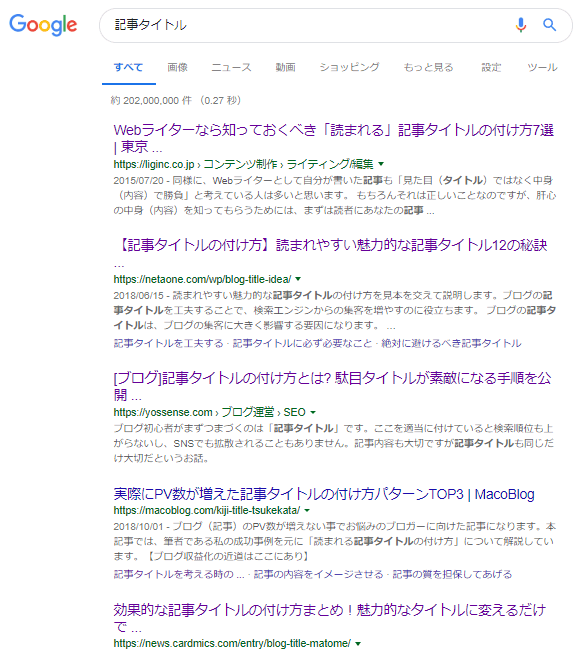Image resolution: width=585 pixels, height=653 pixels.
Task: Switch to the 動画 tab
Action: click(x=286, y=67)
